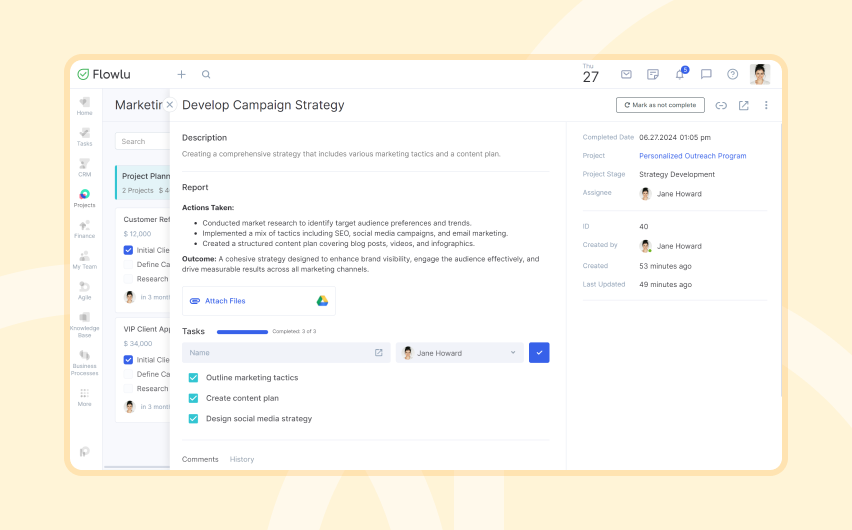Uncheck Outline marketing tactics subtask
Image resolution: width=852 pixels, height=530 pixels.
point(193,377)
